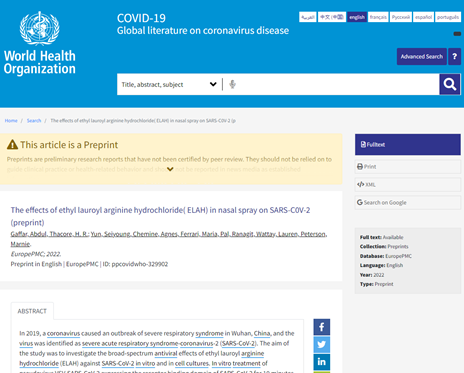Screen dimensions: 464x373
Task: Click author Wattay, Lauren
Action: 277,234
